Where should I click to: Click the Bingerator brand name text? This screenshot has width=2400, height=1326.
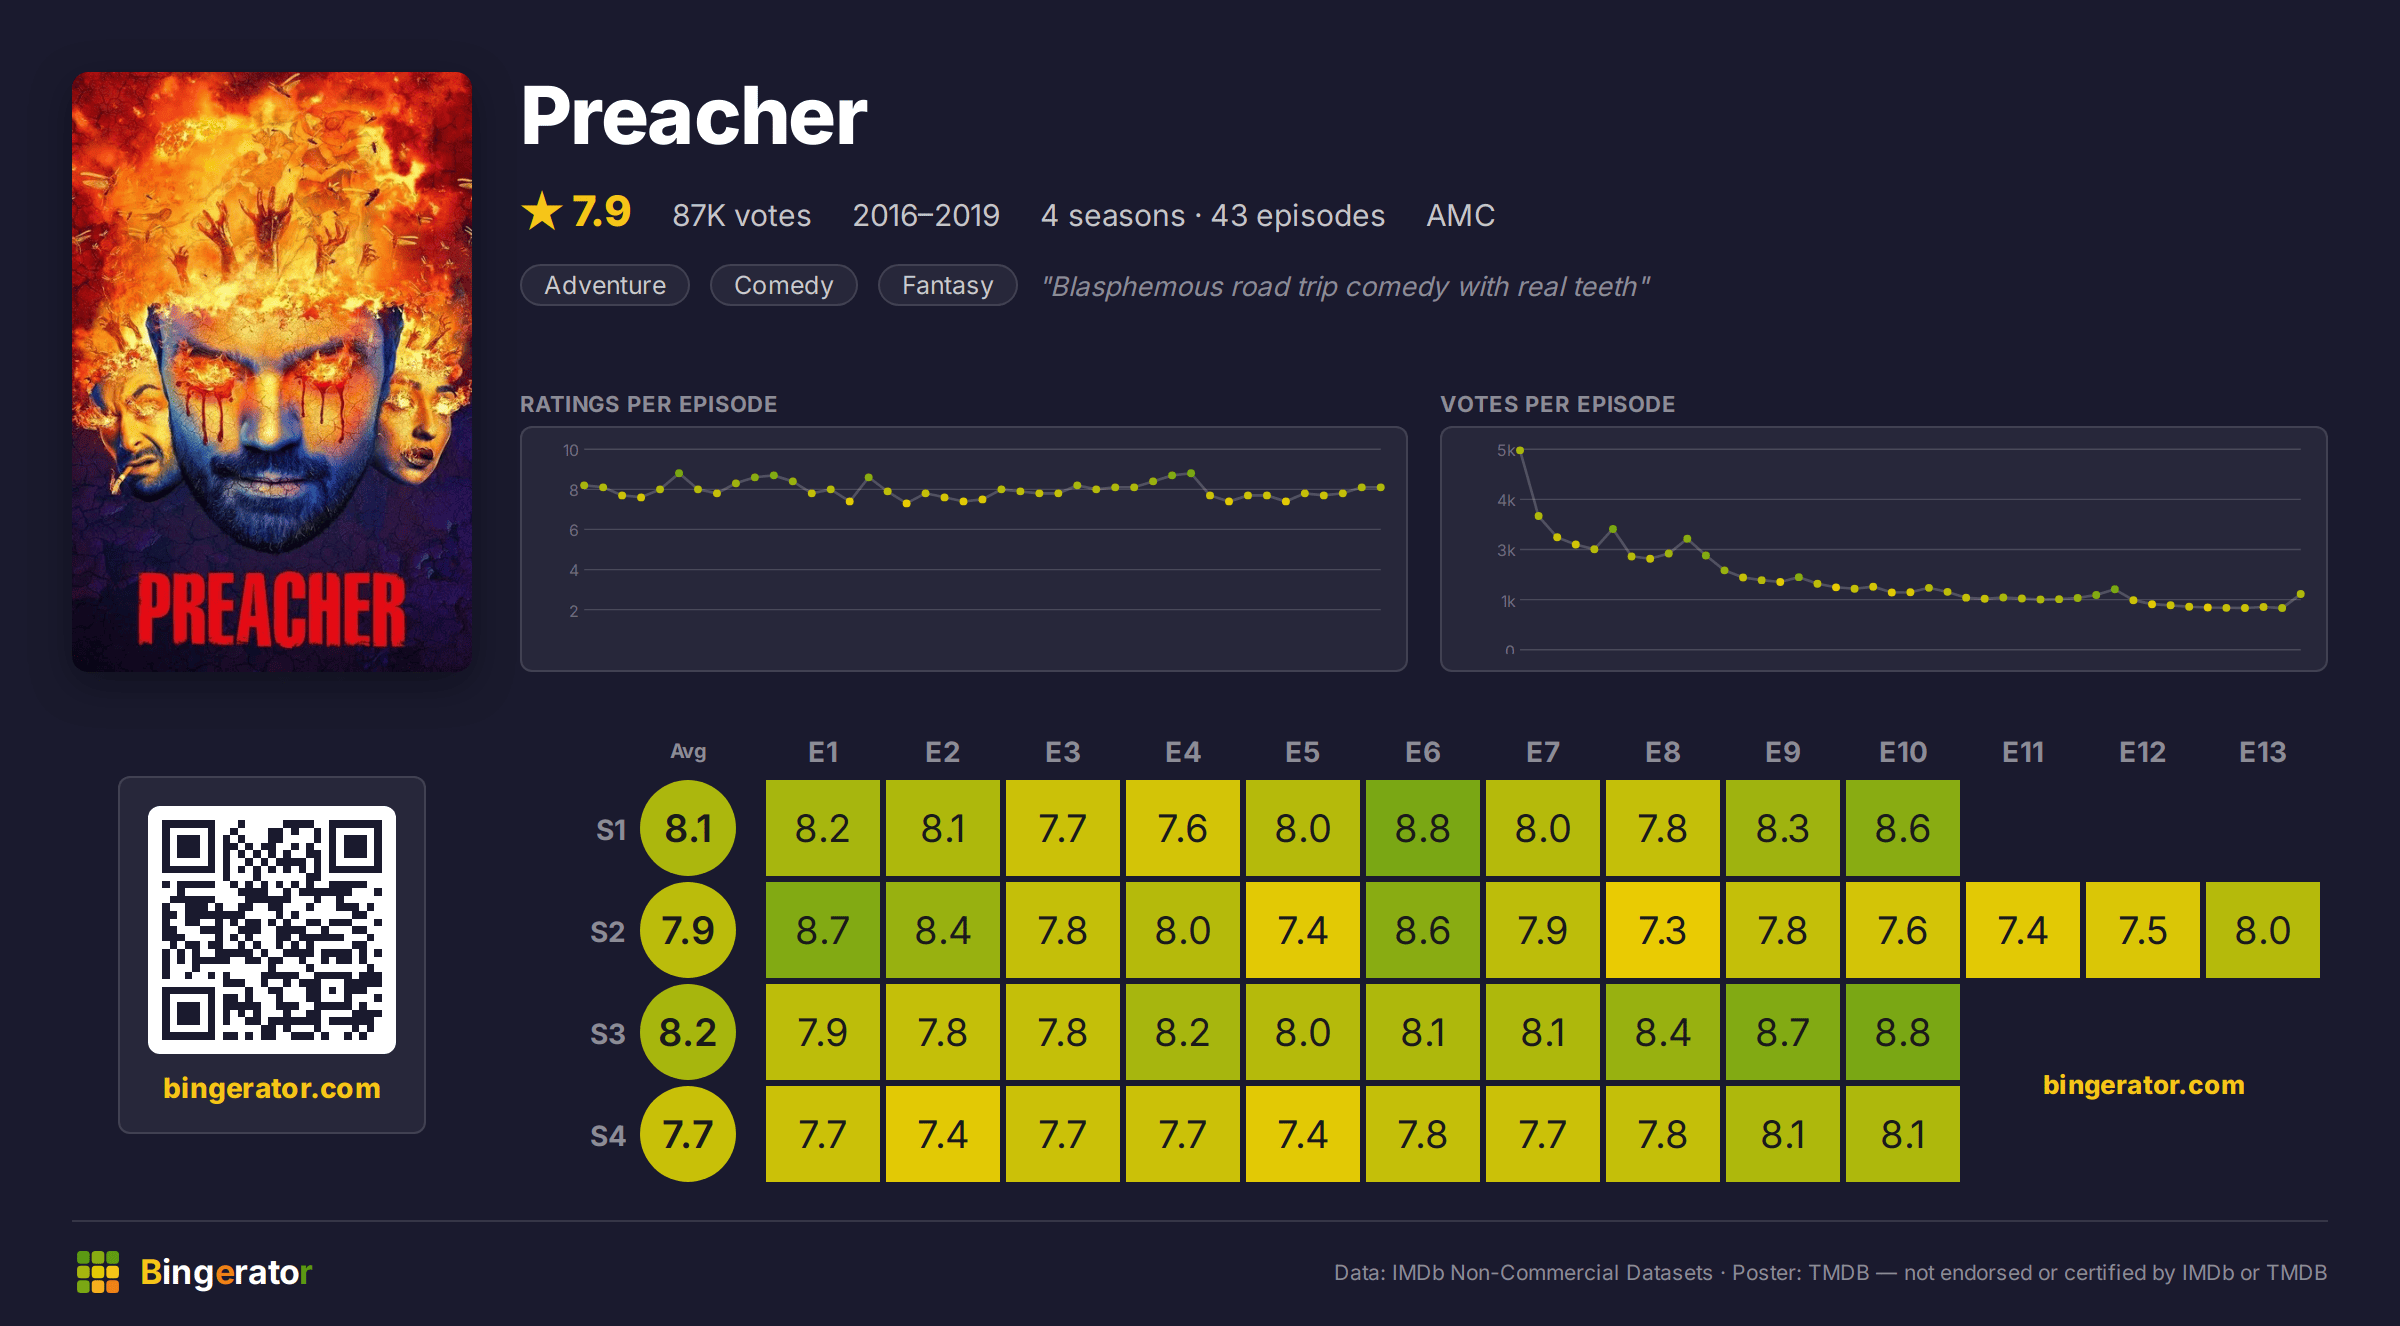click(x=226, y=1272)
